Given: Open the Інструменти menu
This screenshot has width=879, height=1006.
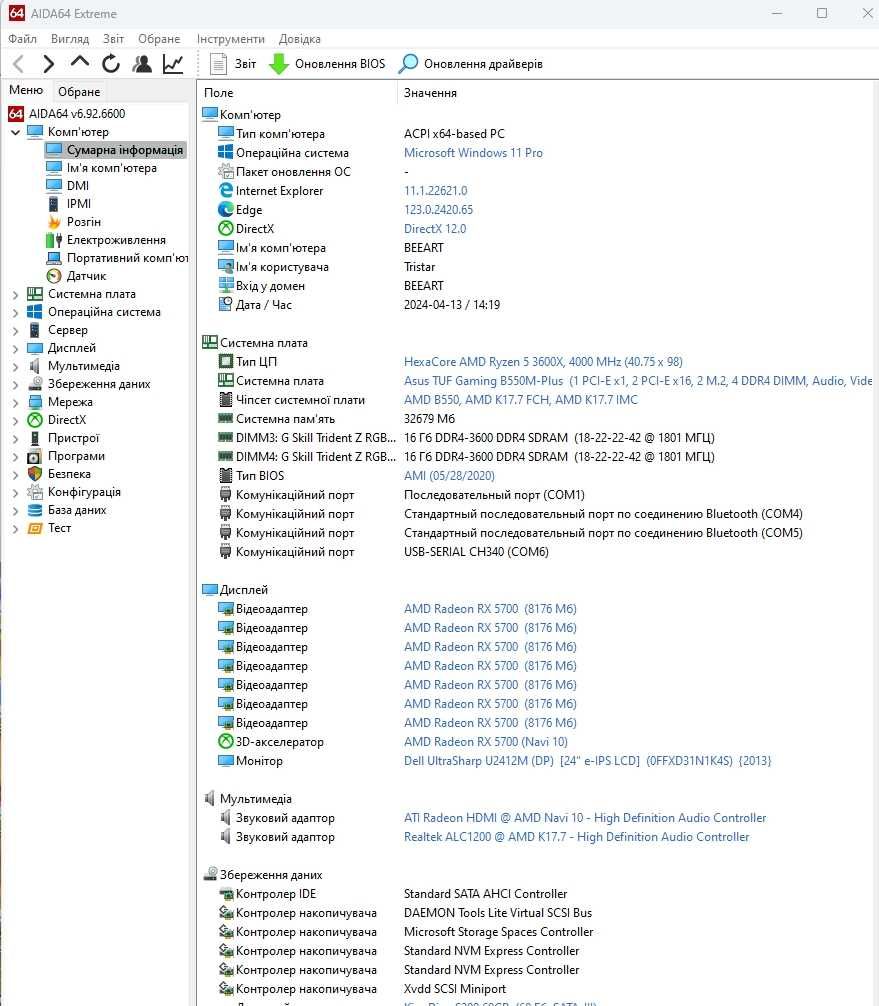Looking at the screenshot, I should (230, 38).
